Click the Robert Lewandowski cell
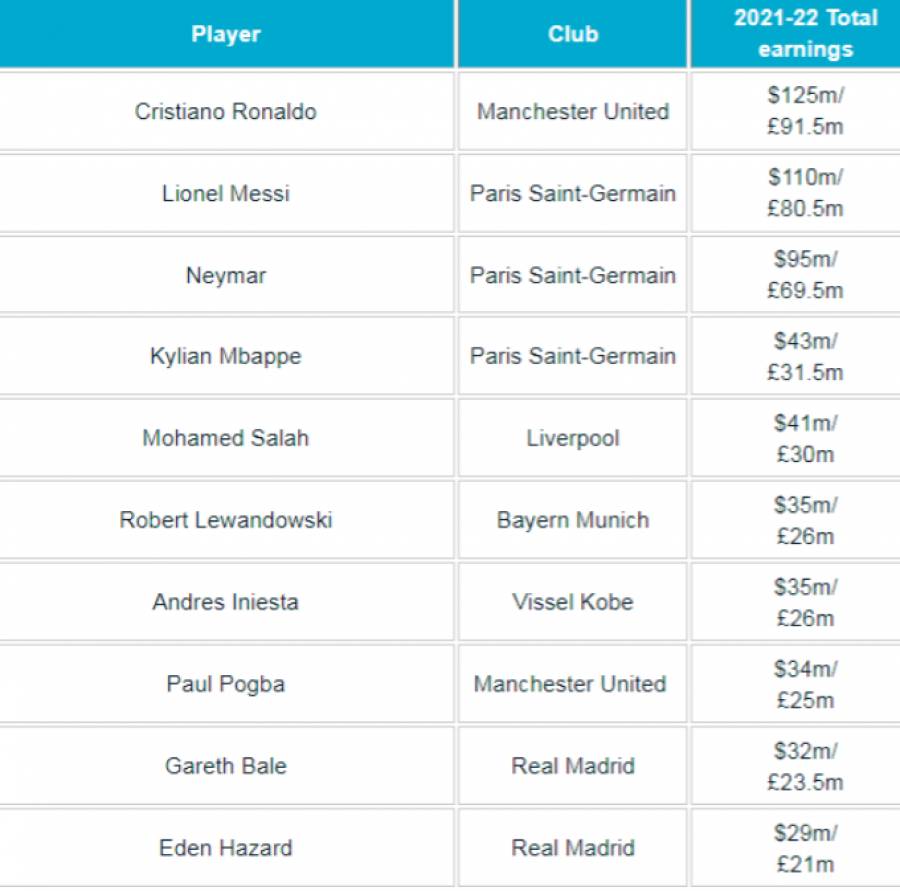 [226, 520]
